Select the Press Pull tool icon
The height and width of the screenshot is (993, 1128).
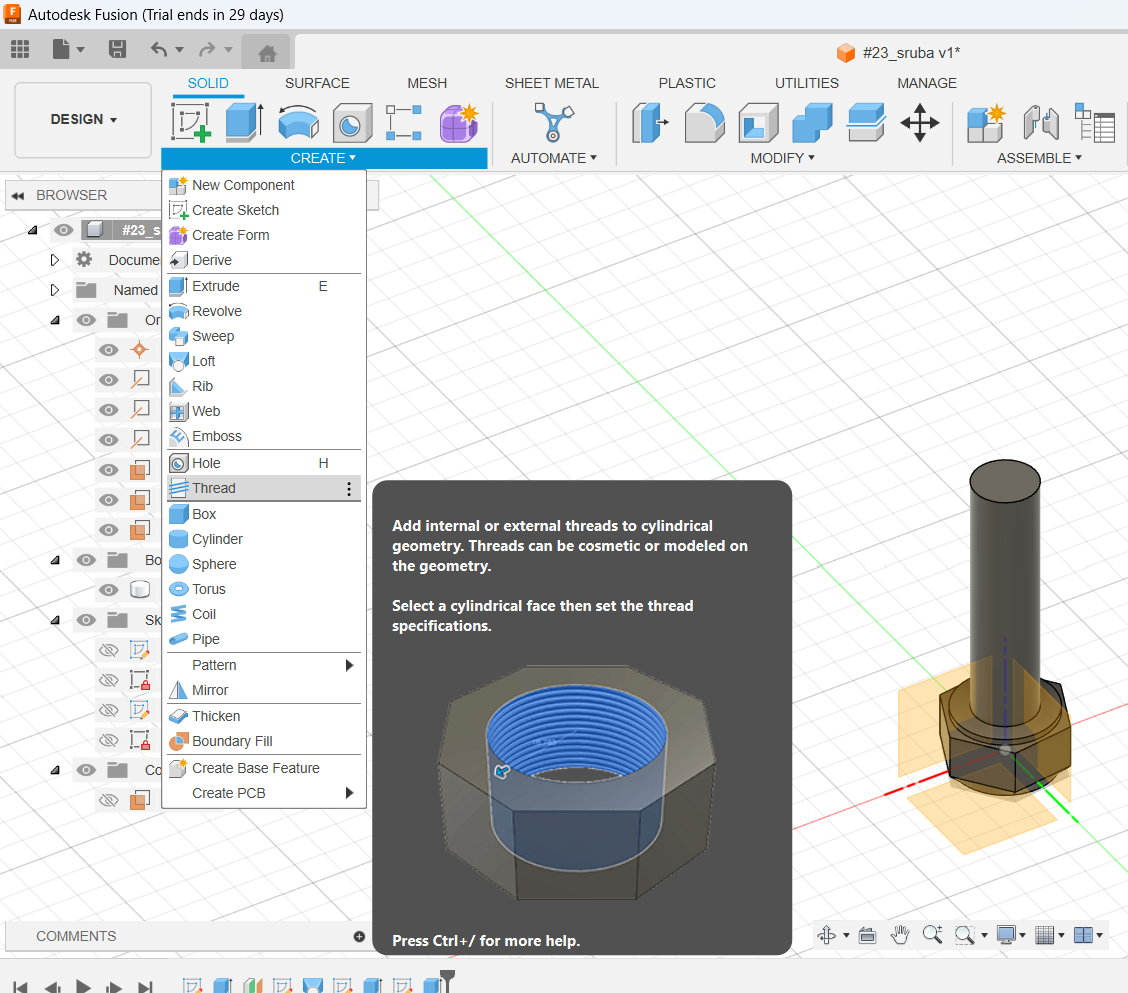pos(650,122)
